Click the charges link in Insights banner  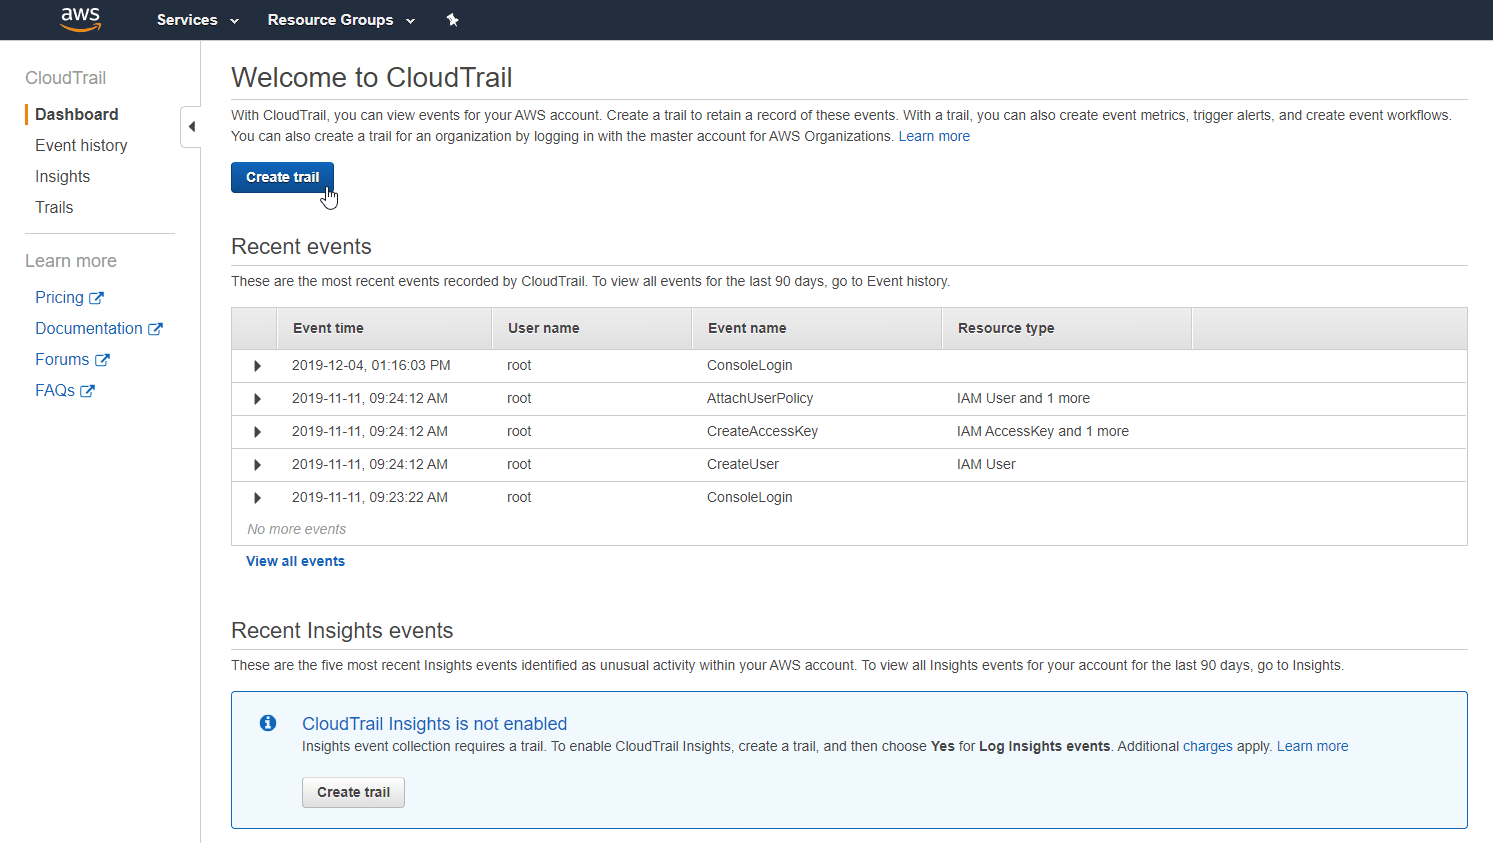pyautogui.click(x=1207, y=746)
